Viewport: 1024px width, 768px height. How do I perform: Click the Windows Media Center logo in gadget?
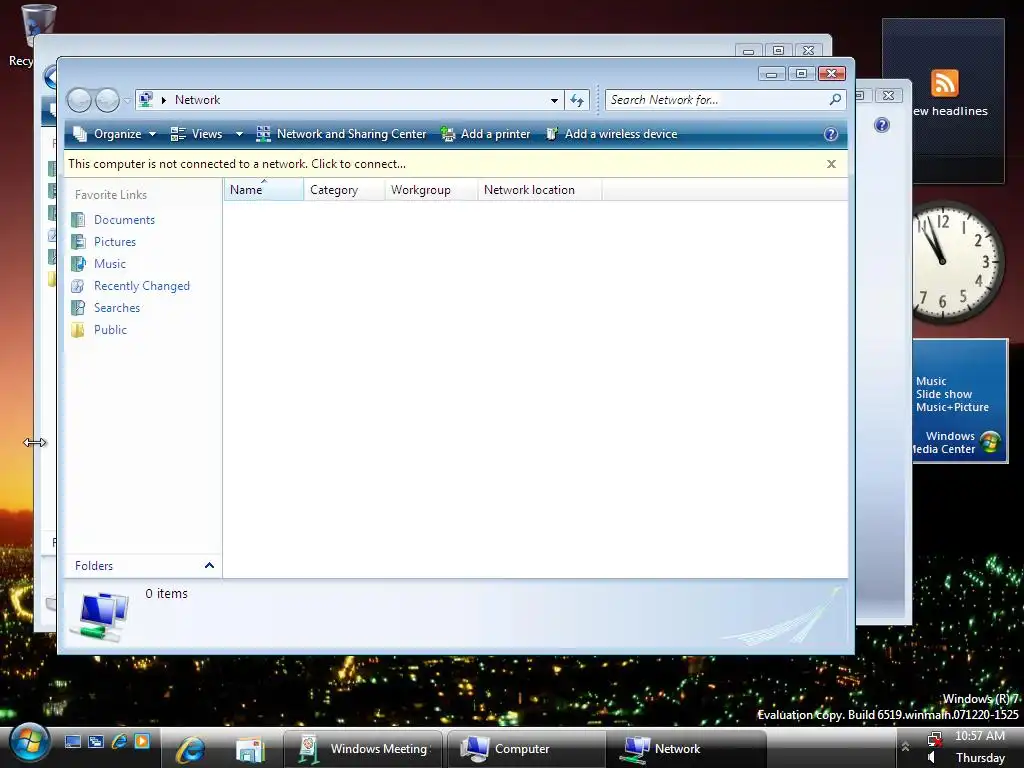click(x=990, y=442)
